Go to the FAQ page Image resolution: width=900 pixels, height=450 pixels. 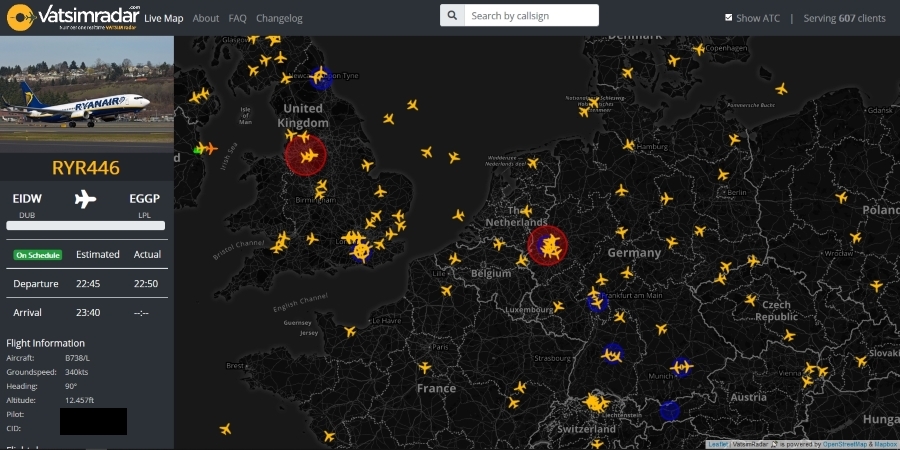point(237,18)
